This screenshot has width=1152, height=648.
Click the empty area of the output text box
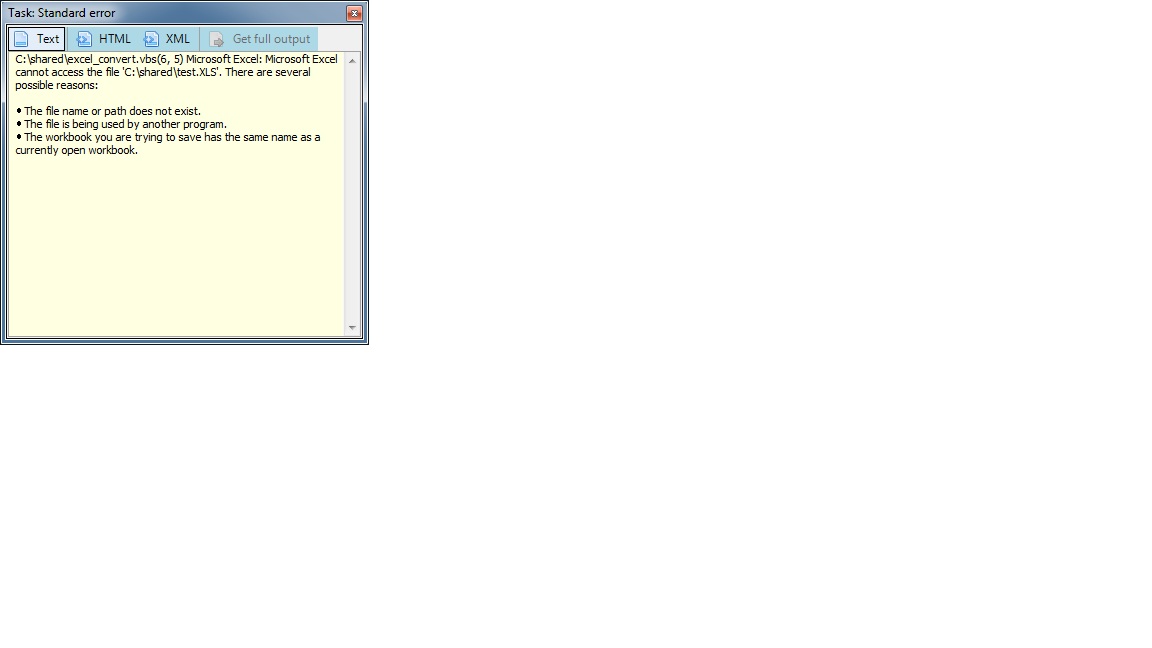[175, 250]
